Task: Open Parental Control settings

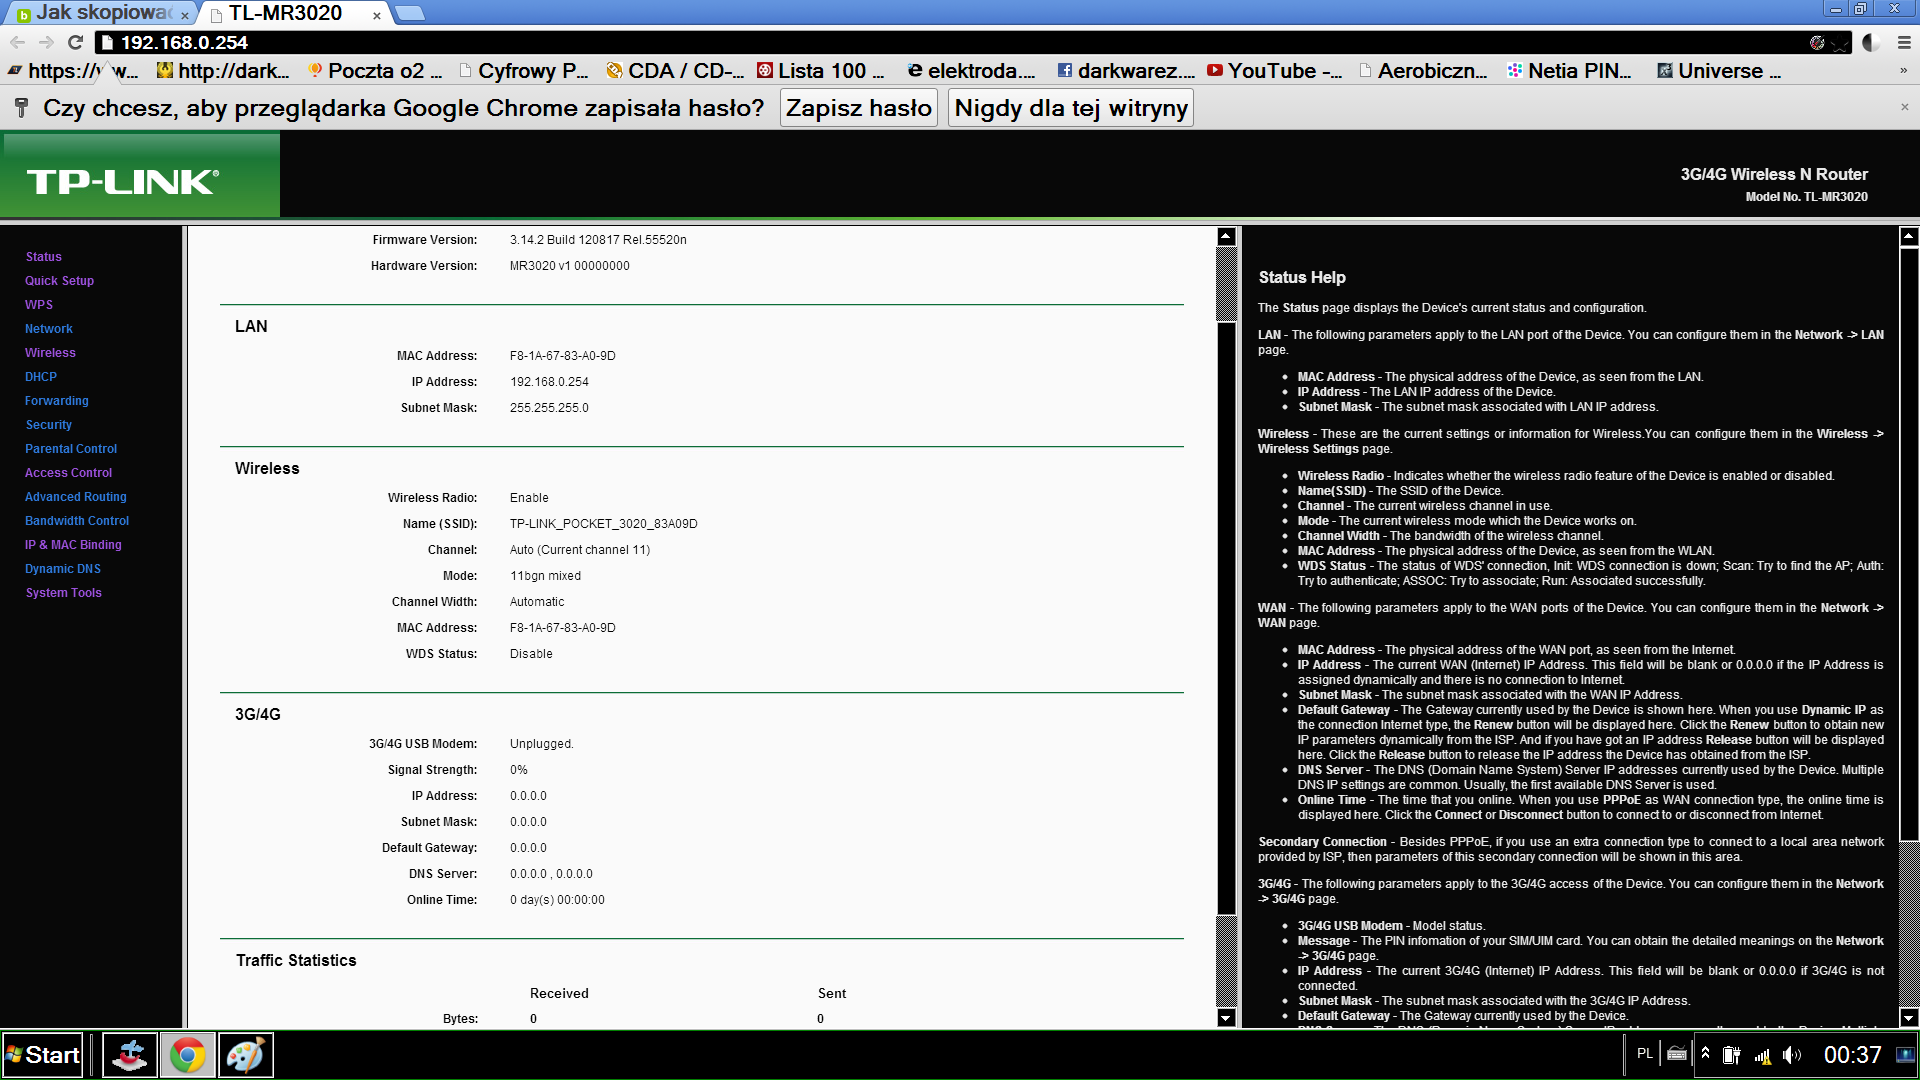Action: point(71,449)
